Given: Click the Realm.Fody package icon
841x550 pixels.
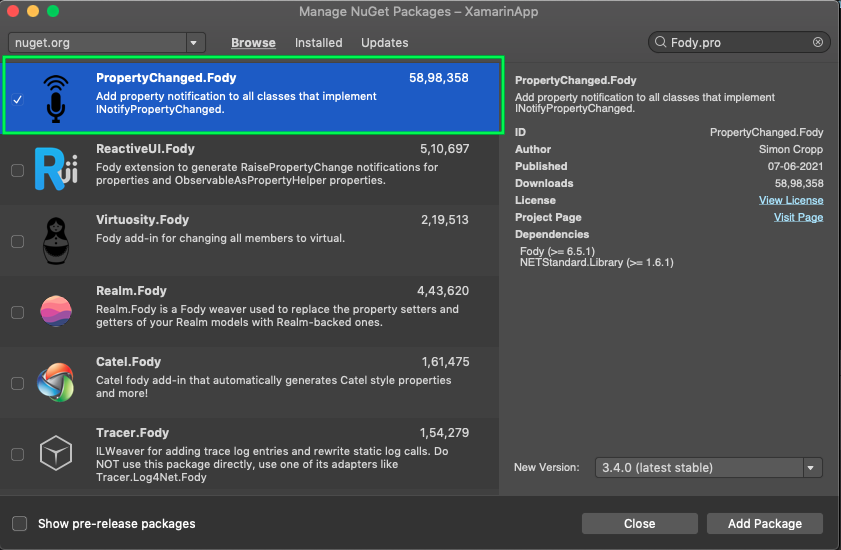Looking at the screenshot, I should click(56, 311).
